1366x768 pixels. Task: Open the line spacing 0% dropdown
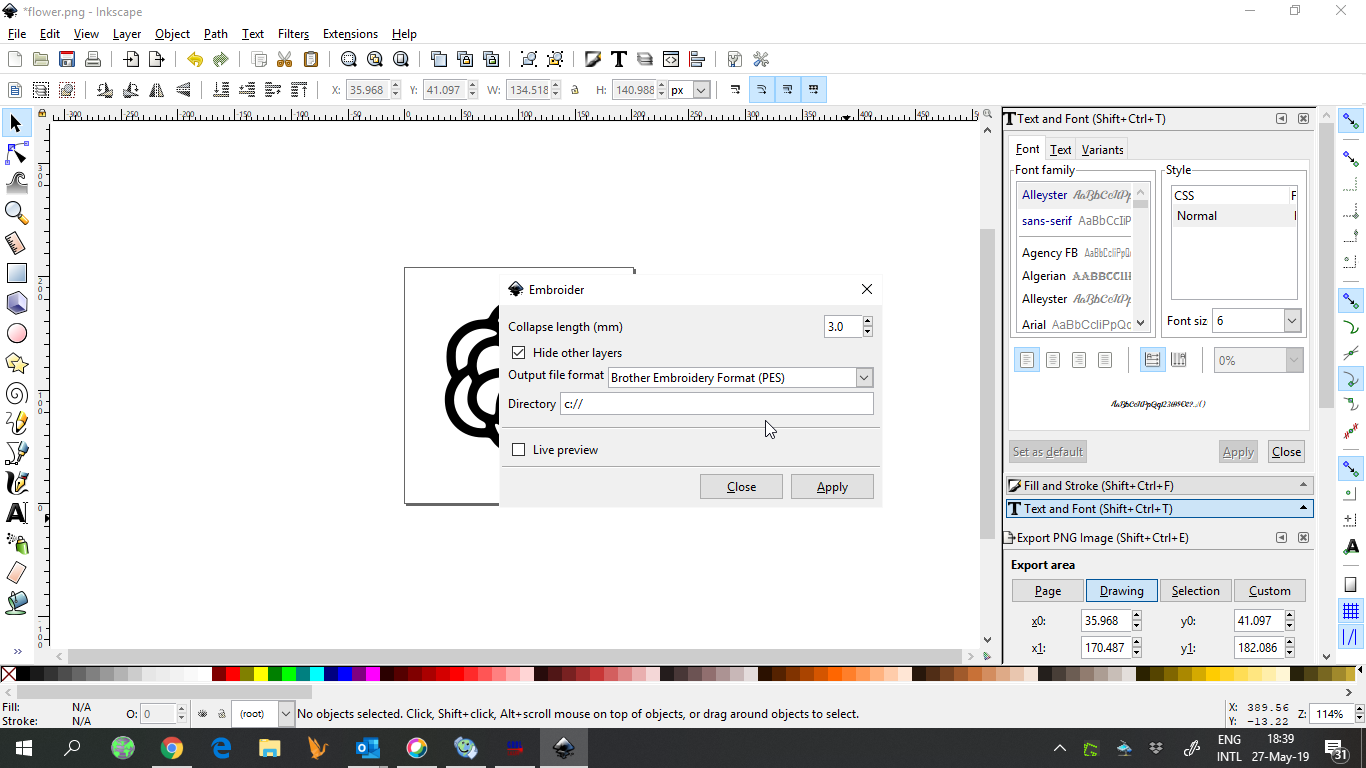tap(1294, 360)
